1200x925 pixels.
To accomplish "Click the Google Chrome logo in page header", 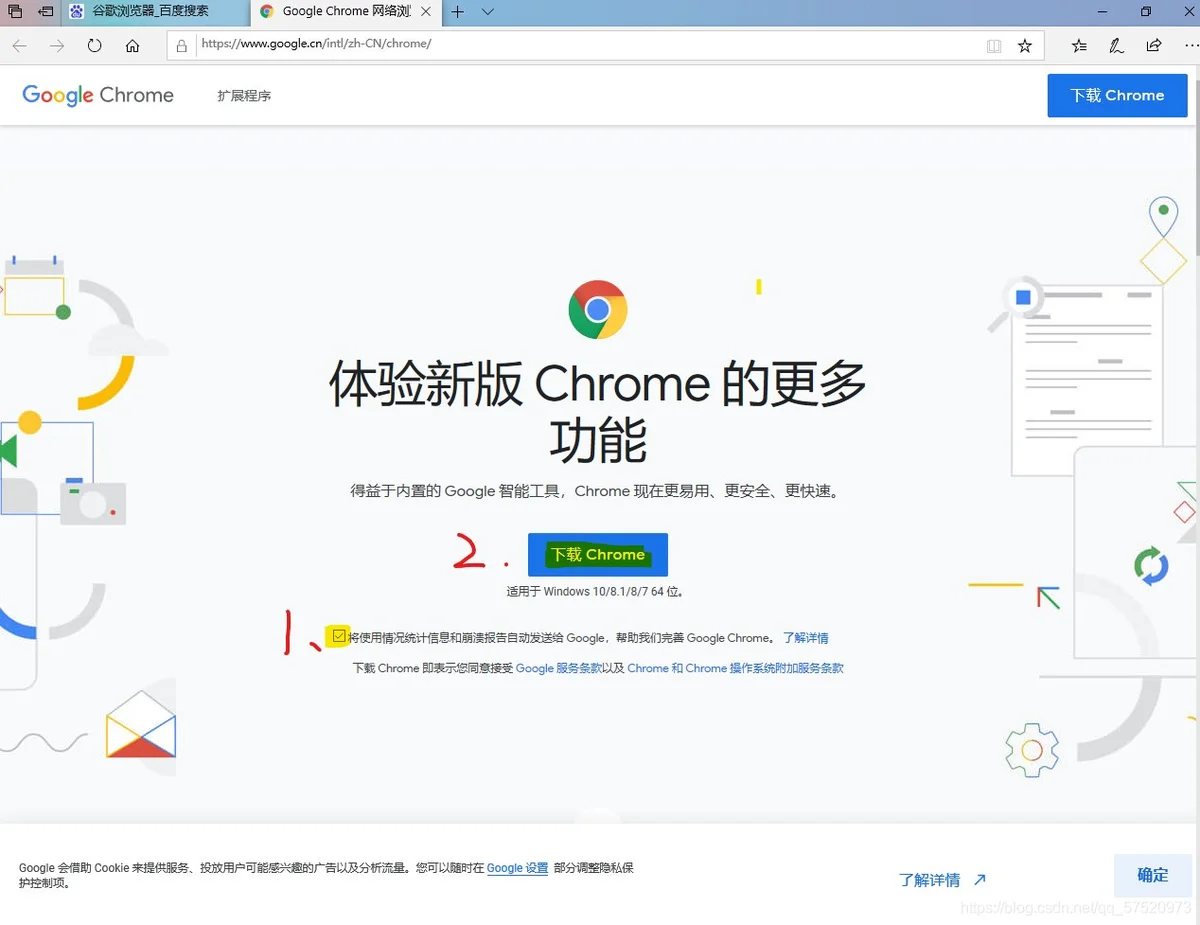I will point(98,95).
